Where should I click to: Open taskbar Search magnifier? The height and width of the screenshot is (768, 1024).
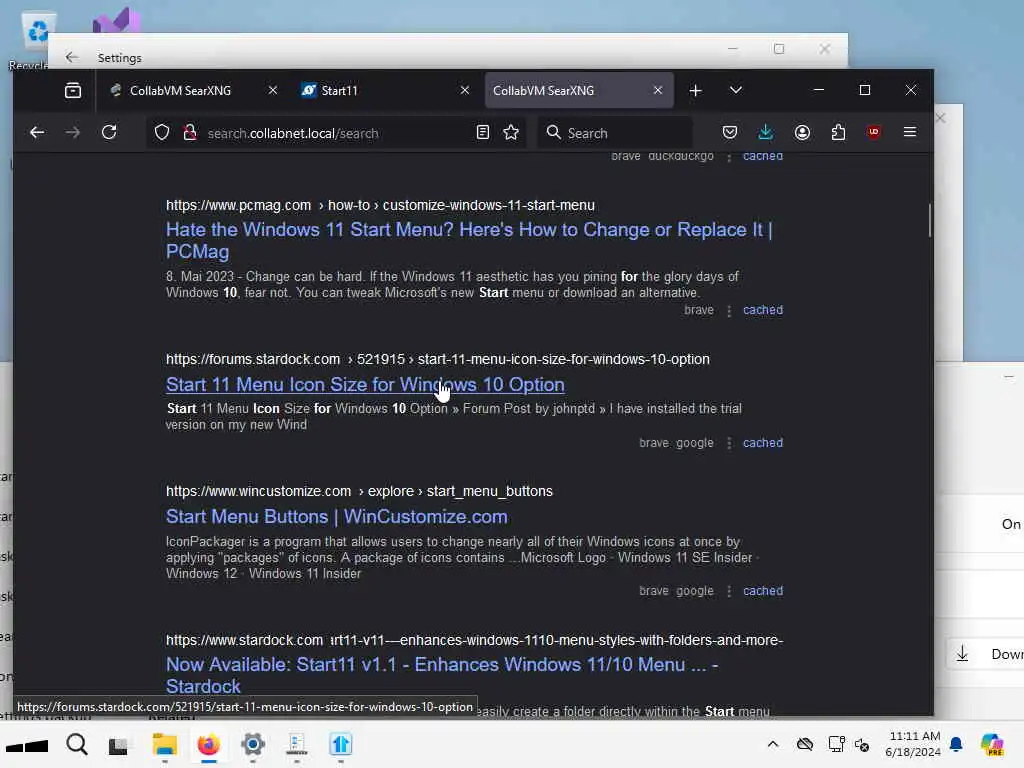[x=77, y=744]
